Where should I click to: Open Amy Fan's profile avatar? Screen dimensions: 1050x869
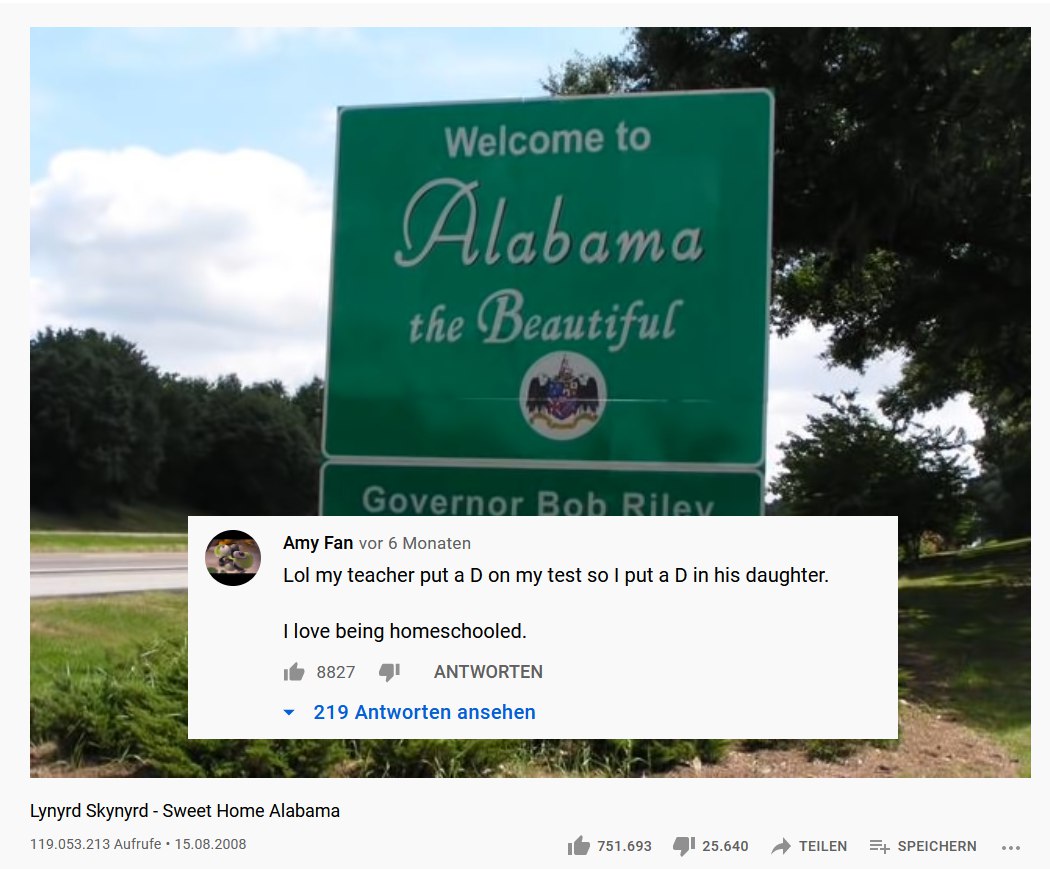[x=233, y=558]
